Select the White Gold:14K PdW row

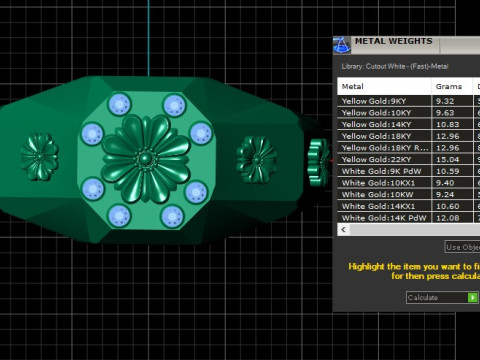(x=409, y=218)
